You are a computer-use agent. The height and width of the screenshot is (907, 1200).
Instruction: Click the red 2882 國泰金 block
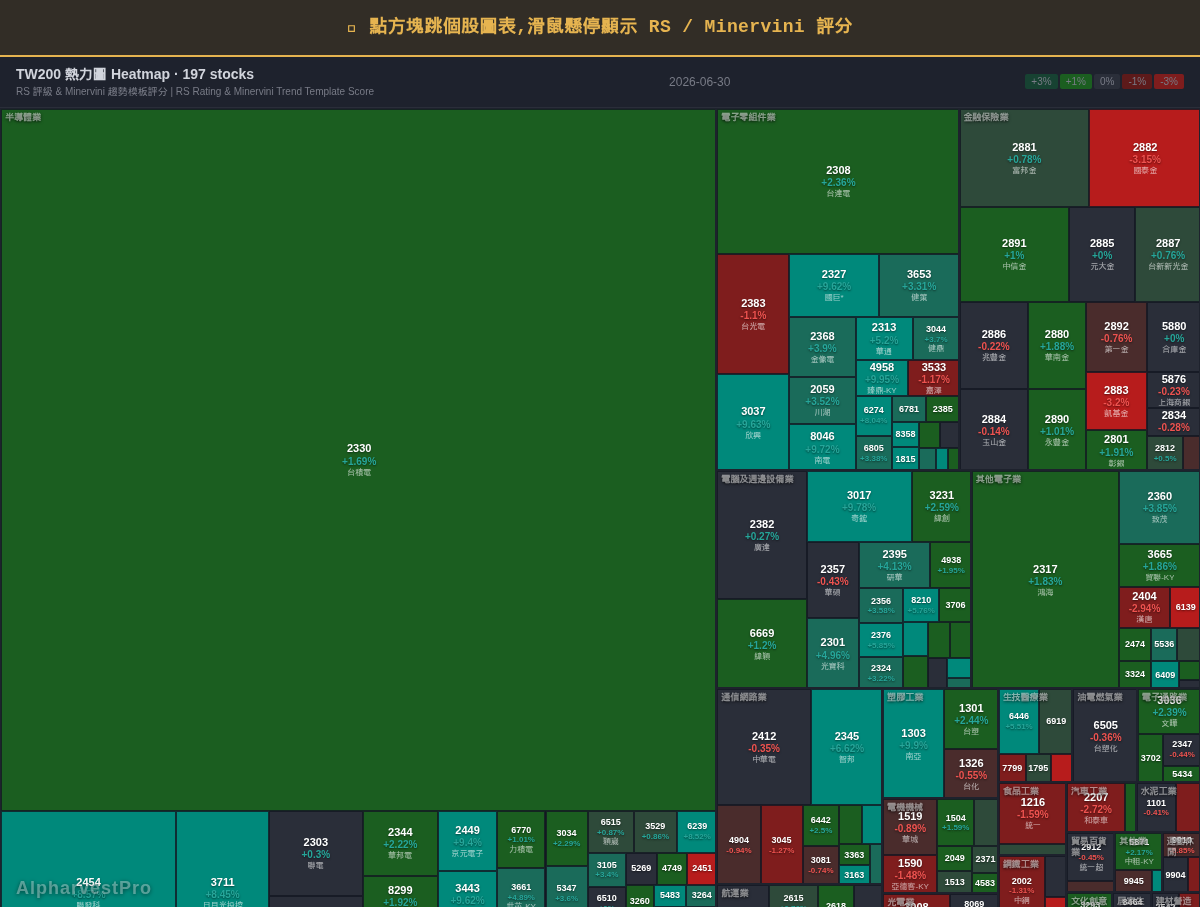pos(1145,158)
